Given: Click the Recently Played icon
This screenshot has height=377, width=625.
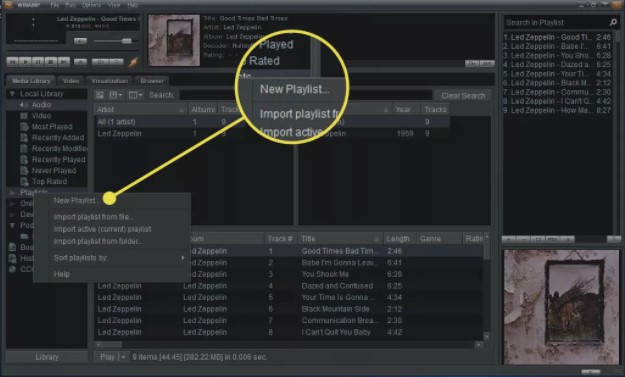Looking at the screenshot, I should [x=24, y=159].
